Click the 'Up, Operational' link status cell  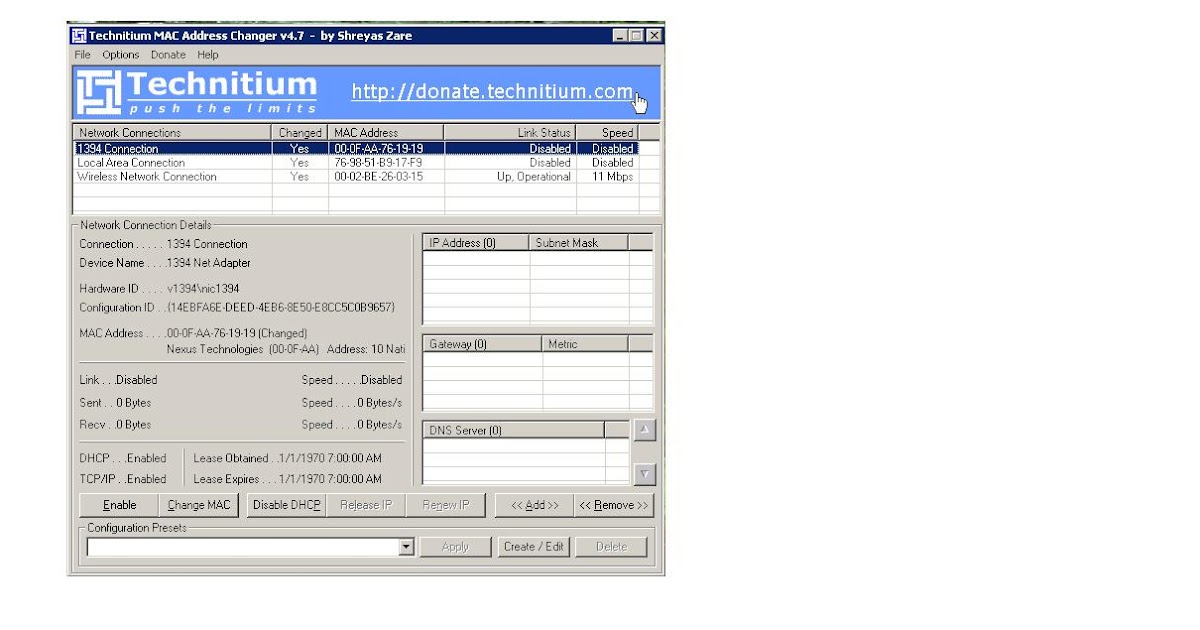[534, 176]
